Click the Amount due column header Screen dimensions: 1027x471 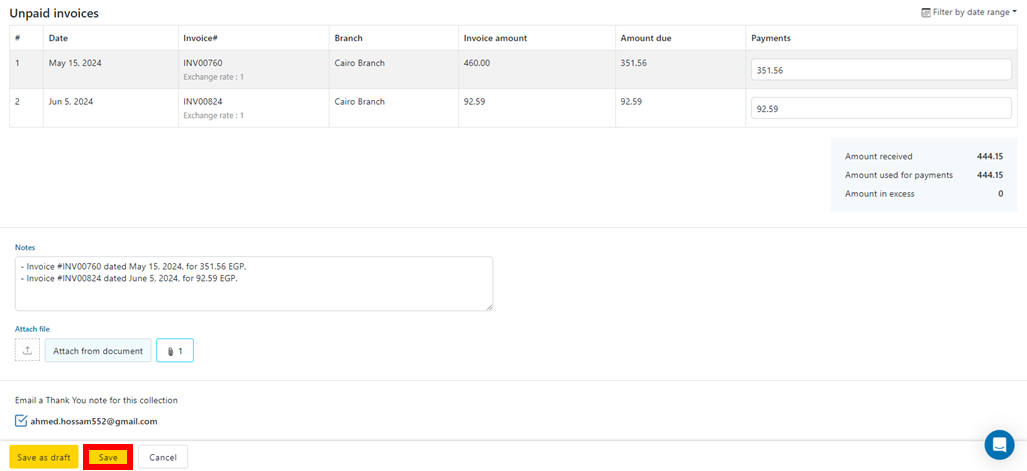646,38
